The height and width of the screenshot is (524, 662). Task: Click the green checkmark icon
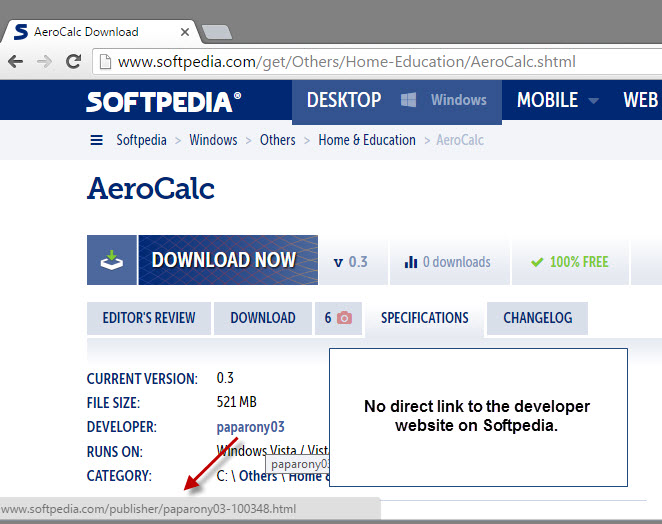537,262
